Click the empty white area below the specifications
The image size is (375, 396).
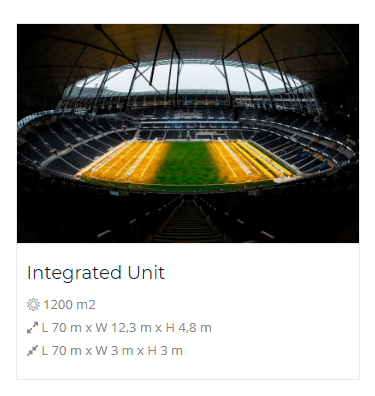[x=188, y=368]
